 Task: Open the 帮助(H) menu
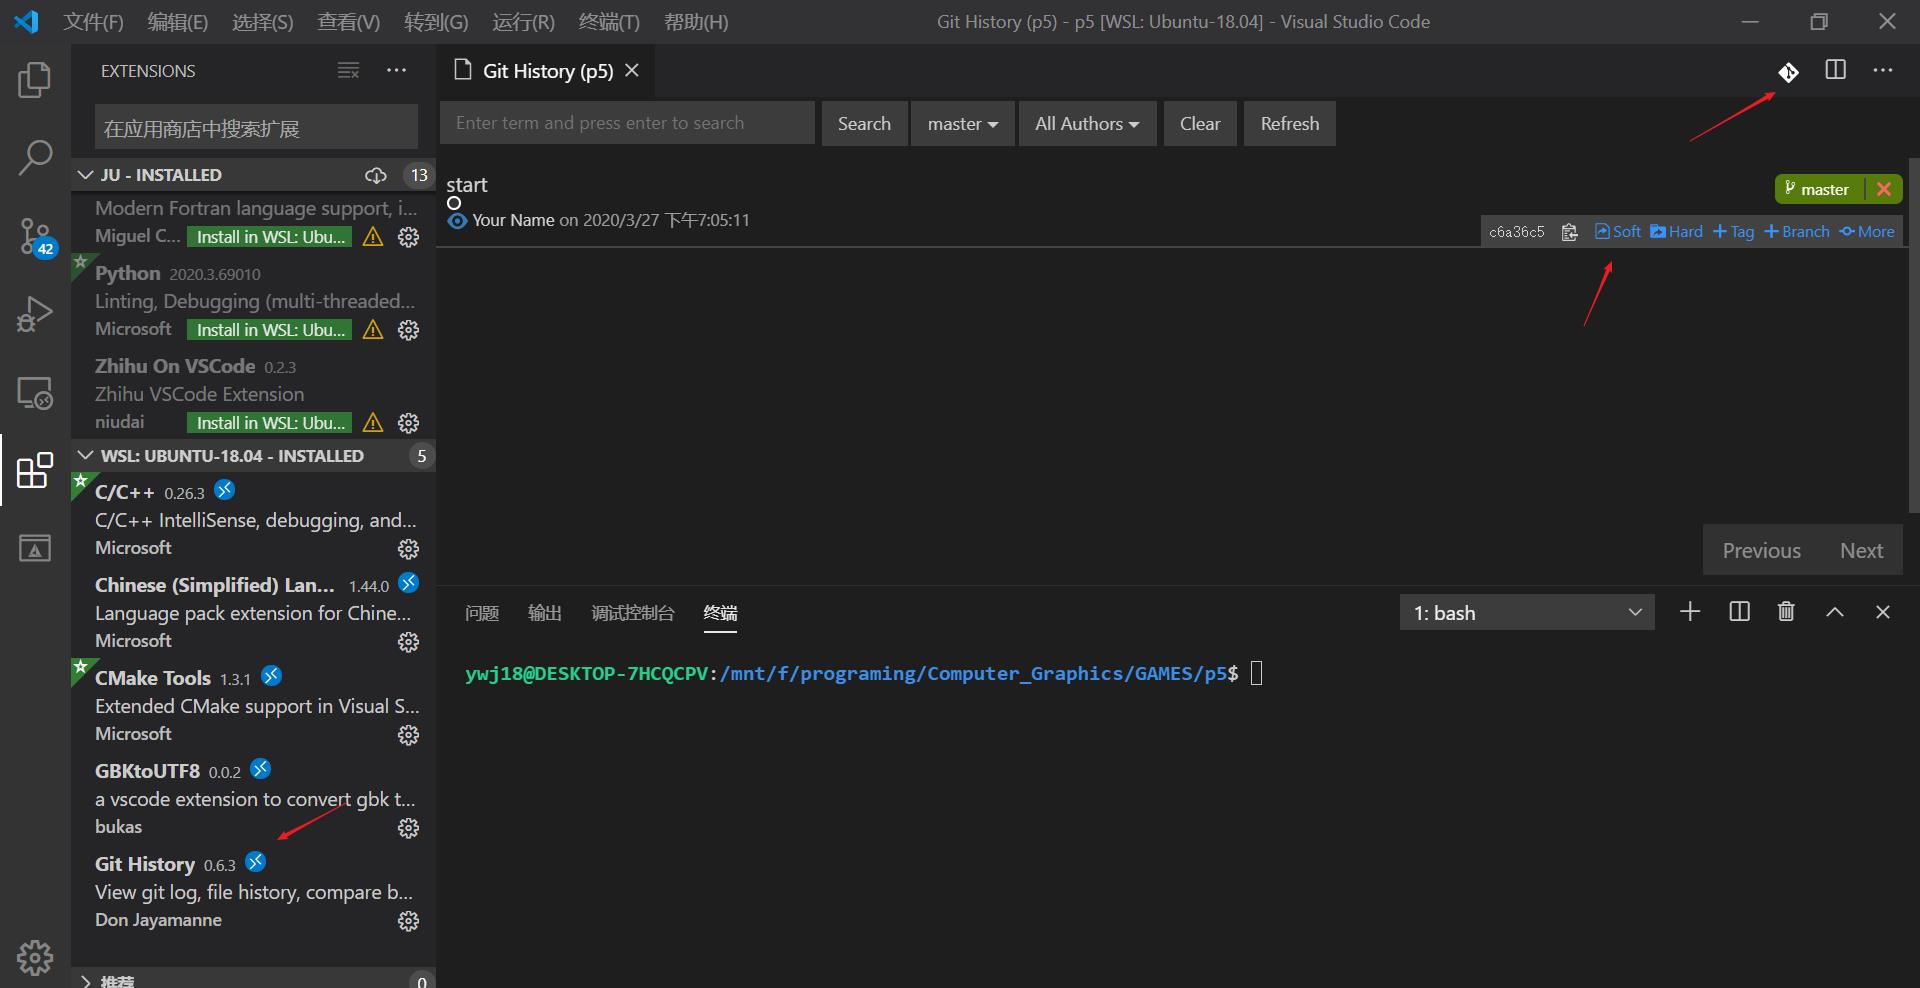pyautogui.click(x=696, y=22)
